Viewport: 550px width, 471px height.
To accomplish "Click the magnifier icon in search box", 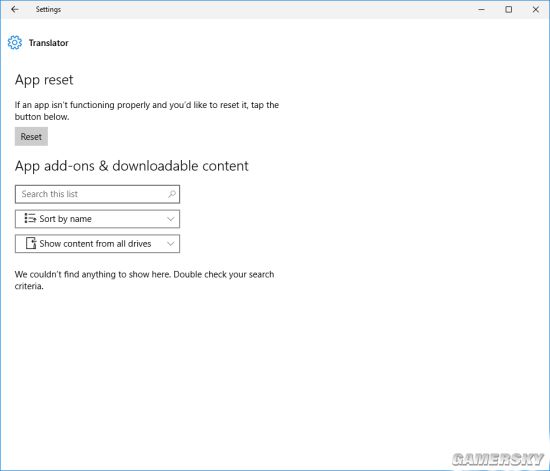I will pyautogui.click(x=172, y=194).
